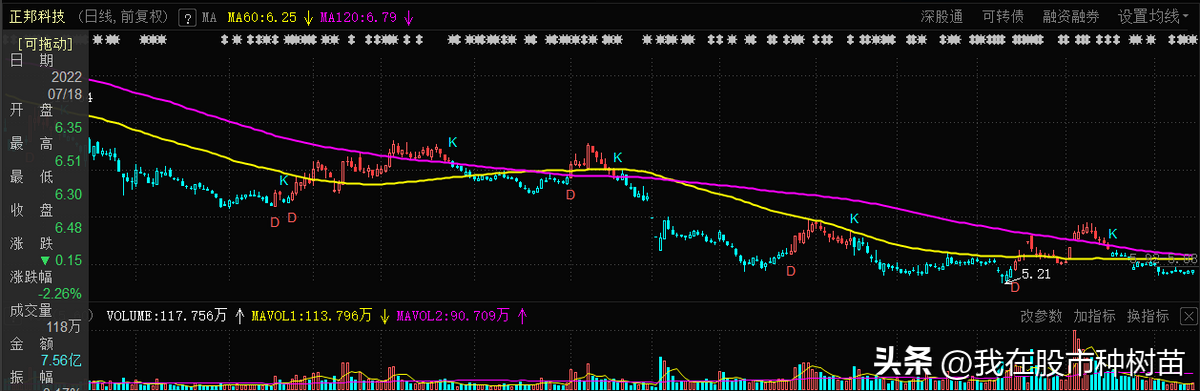Select the cyan K marker nearest the chart's right edge
Viewport: 1200px width, 391px height.
point(1113,234)
